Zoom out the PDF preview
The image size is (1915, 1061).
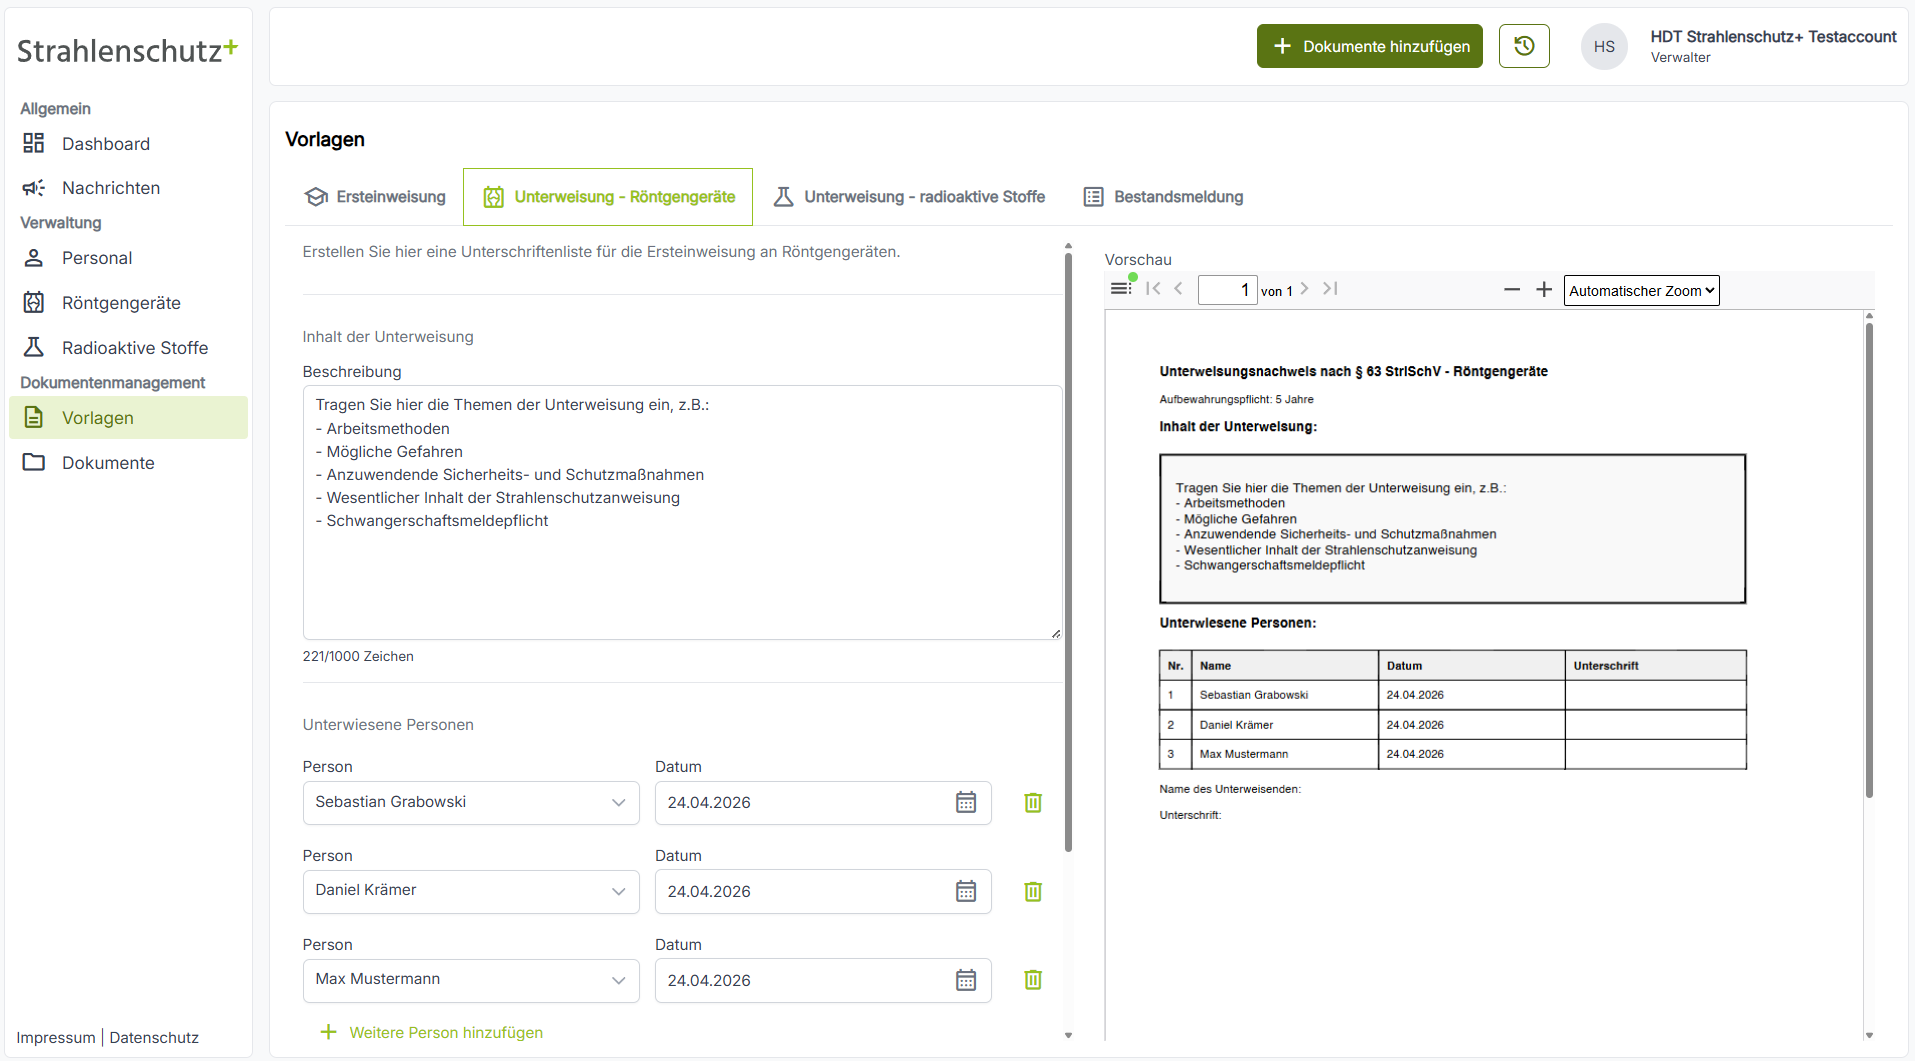tap(1512, 290)
